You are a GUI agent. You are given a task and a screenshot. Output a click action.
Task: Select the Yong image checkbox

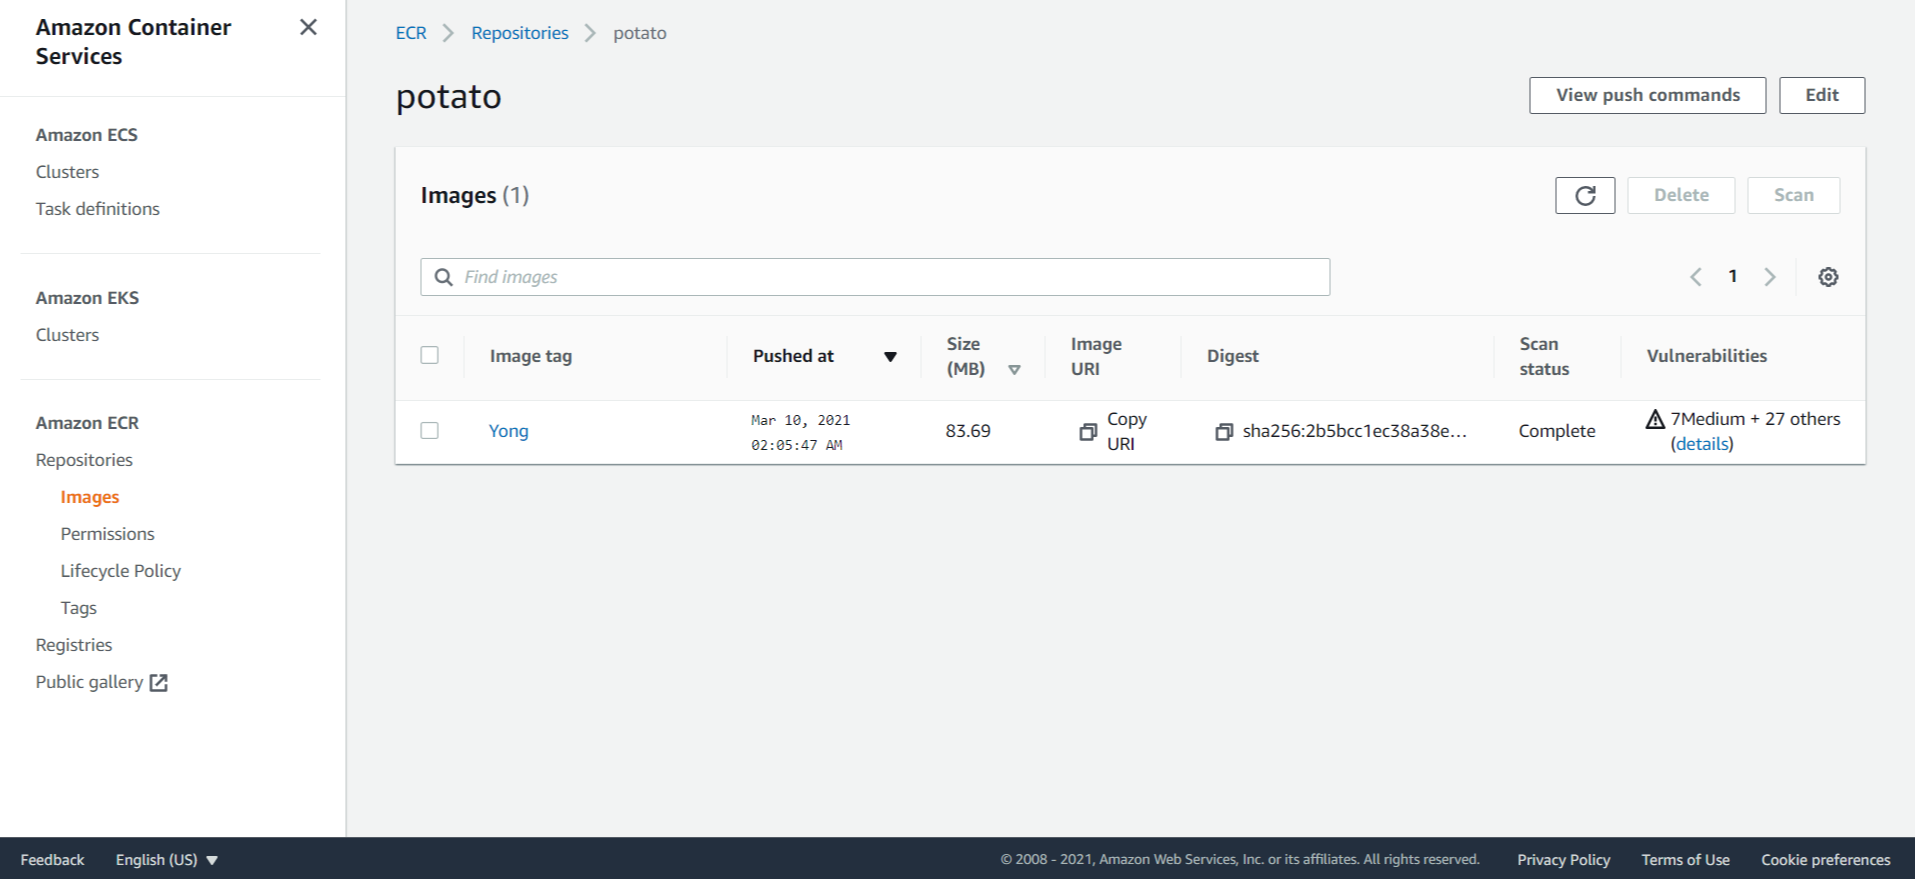430,431
